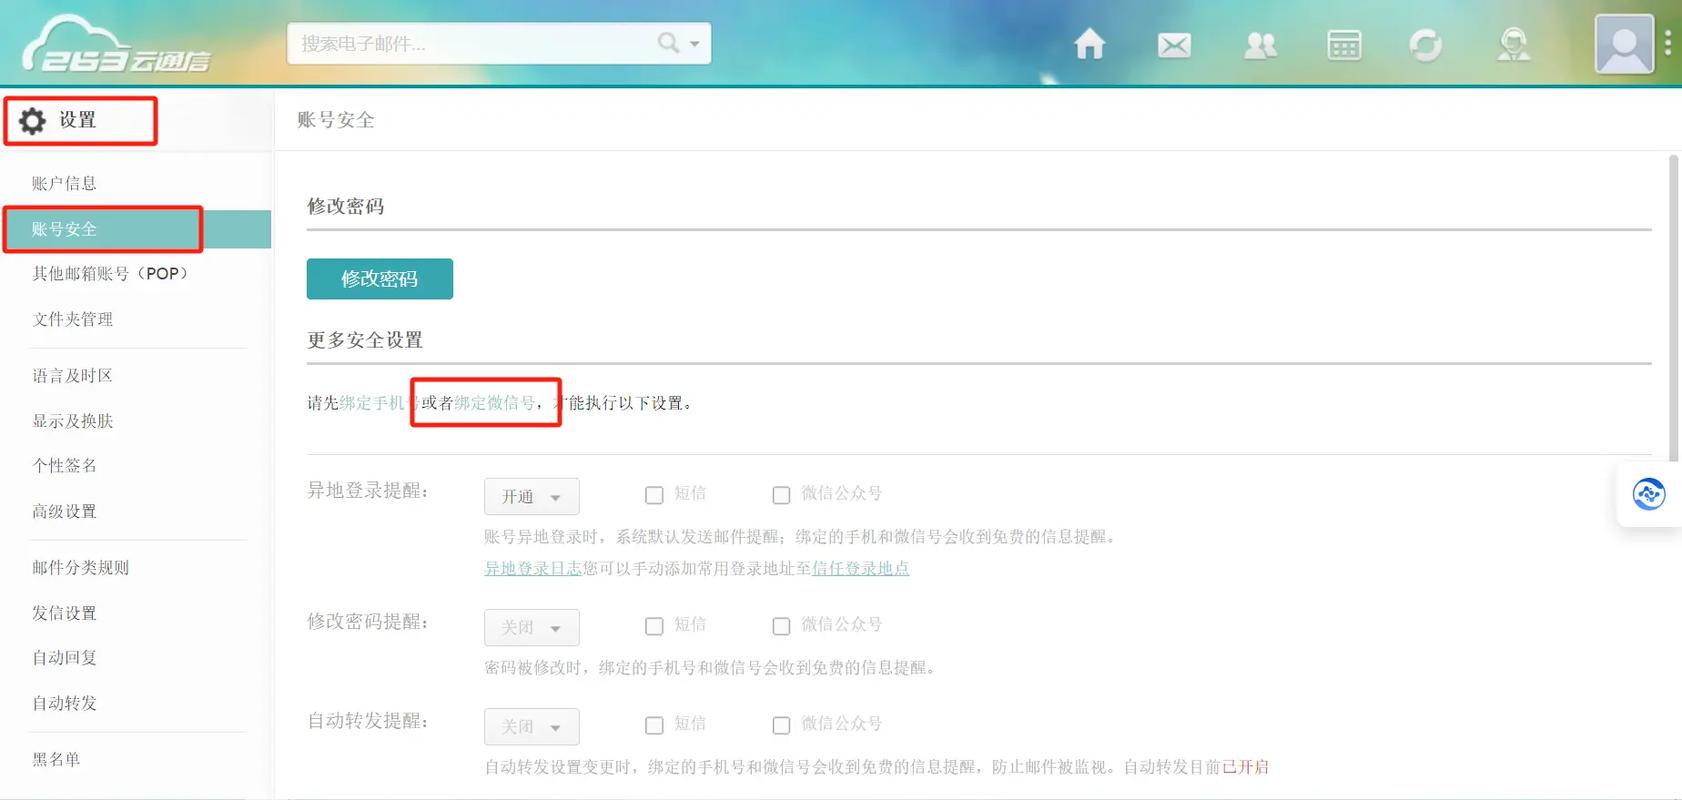The height and width of the screenshot is (800, 1682).
Task: Click the user avatar picture
Action: tap(1624, 44)
